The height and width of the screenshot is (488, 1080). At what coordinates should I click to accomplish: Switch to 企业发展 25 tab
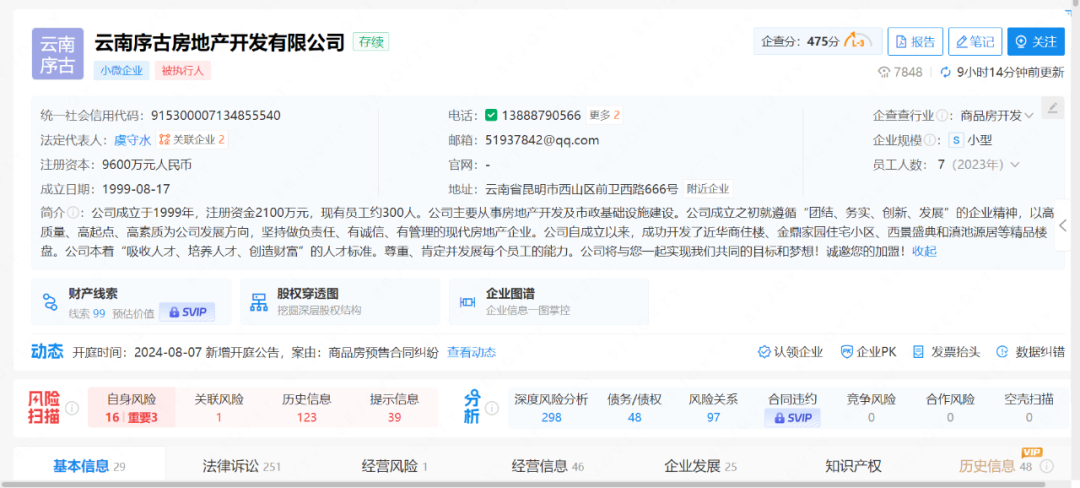tap(700, 467)
